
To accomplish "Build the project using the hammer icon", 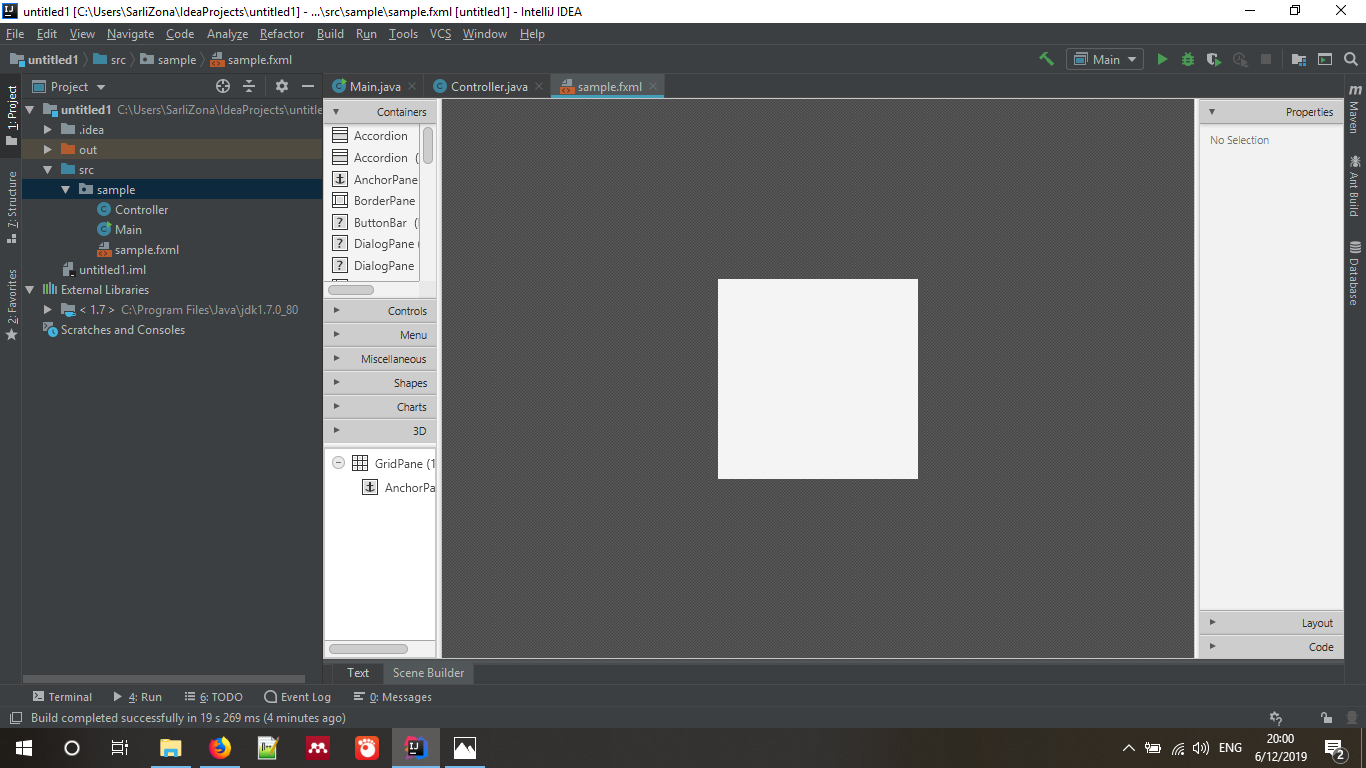I will (1046, 59).
